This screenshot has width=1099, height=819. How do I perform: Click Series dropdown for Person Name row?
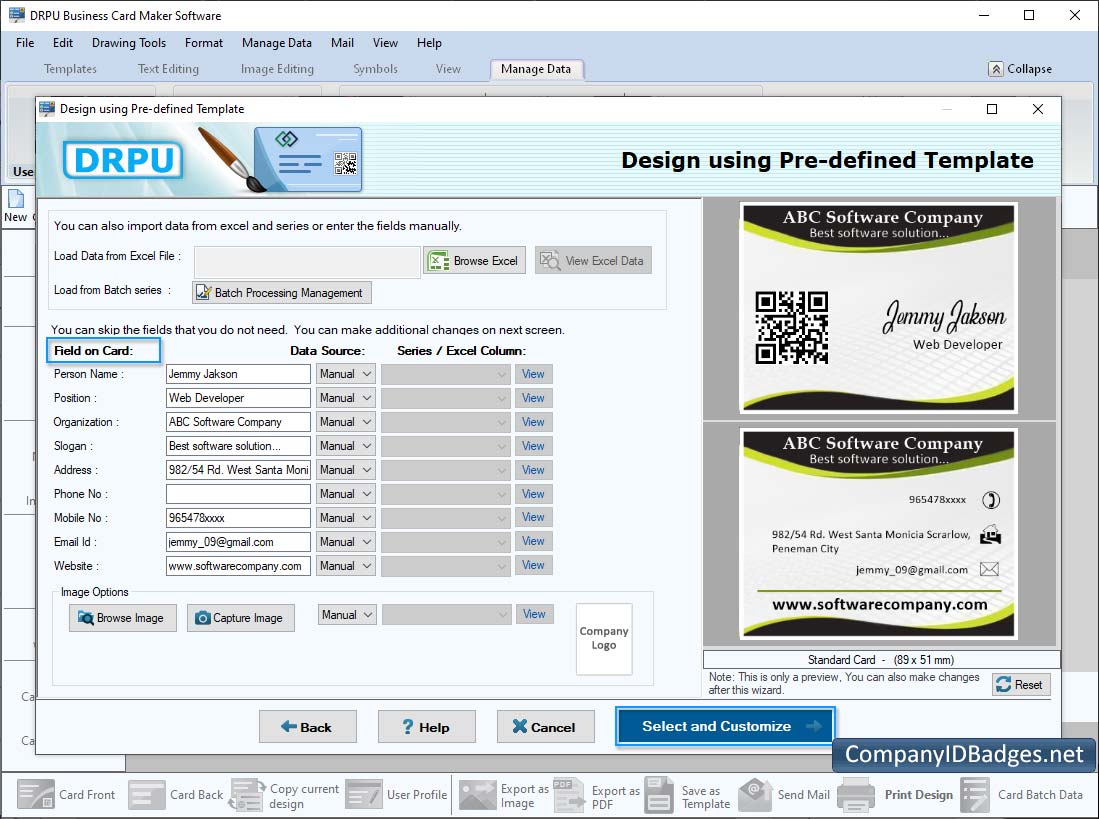point(446,374)
